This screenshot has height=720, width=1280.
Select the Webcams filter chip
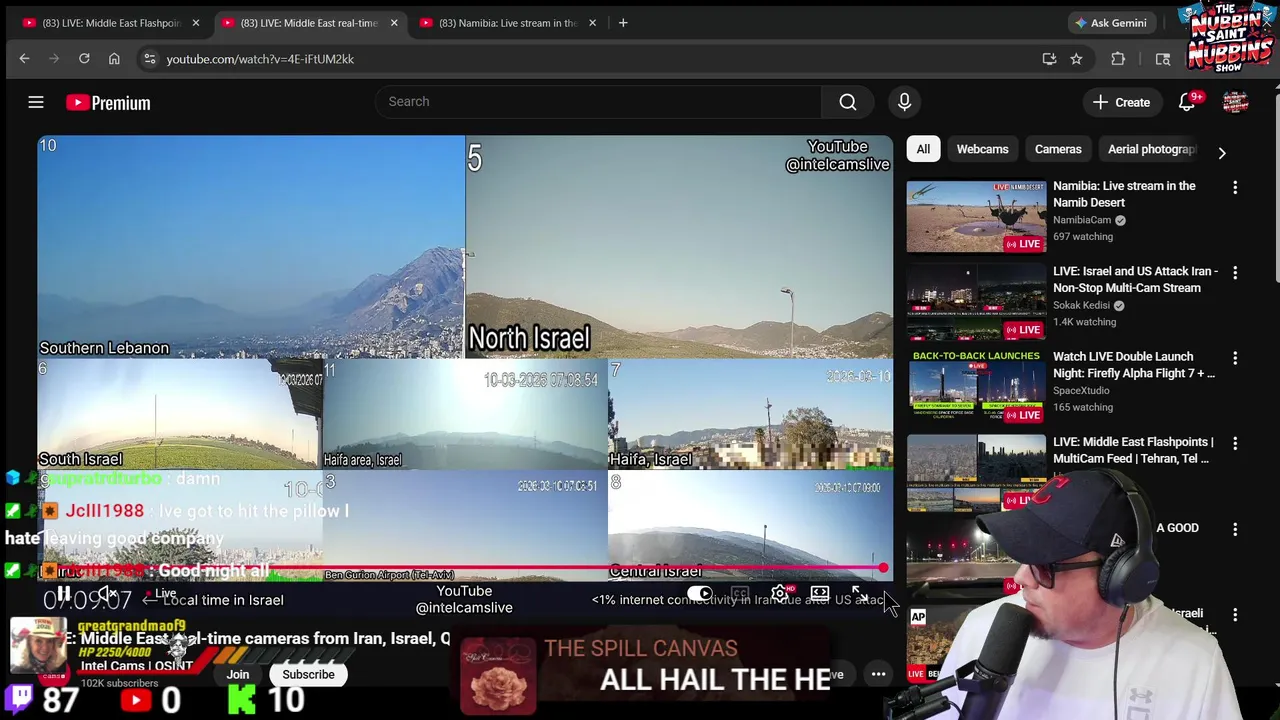point(982,149)
